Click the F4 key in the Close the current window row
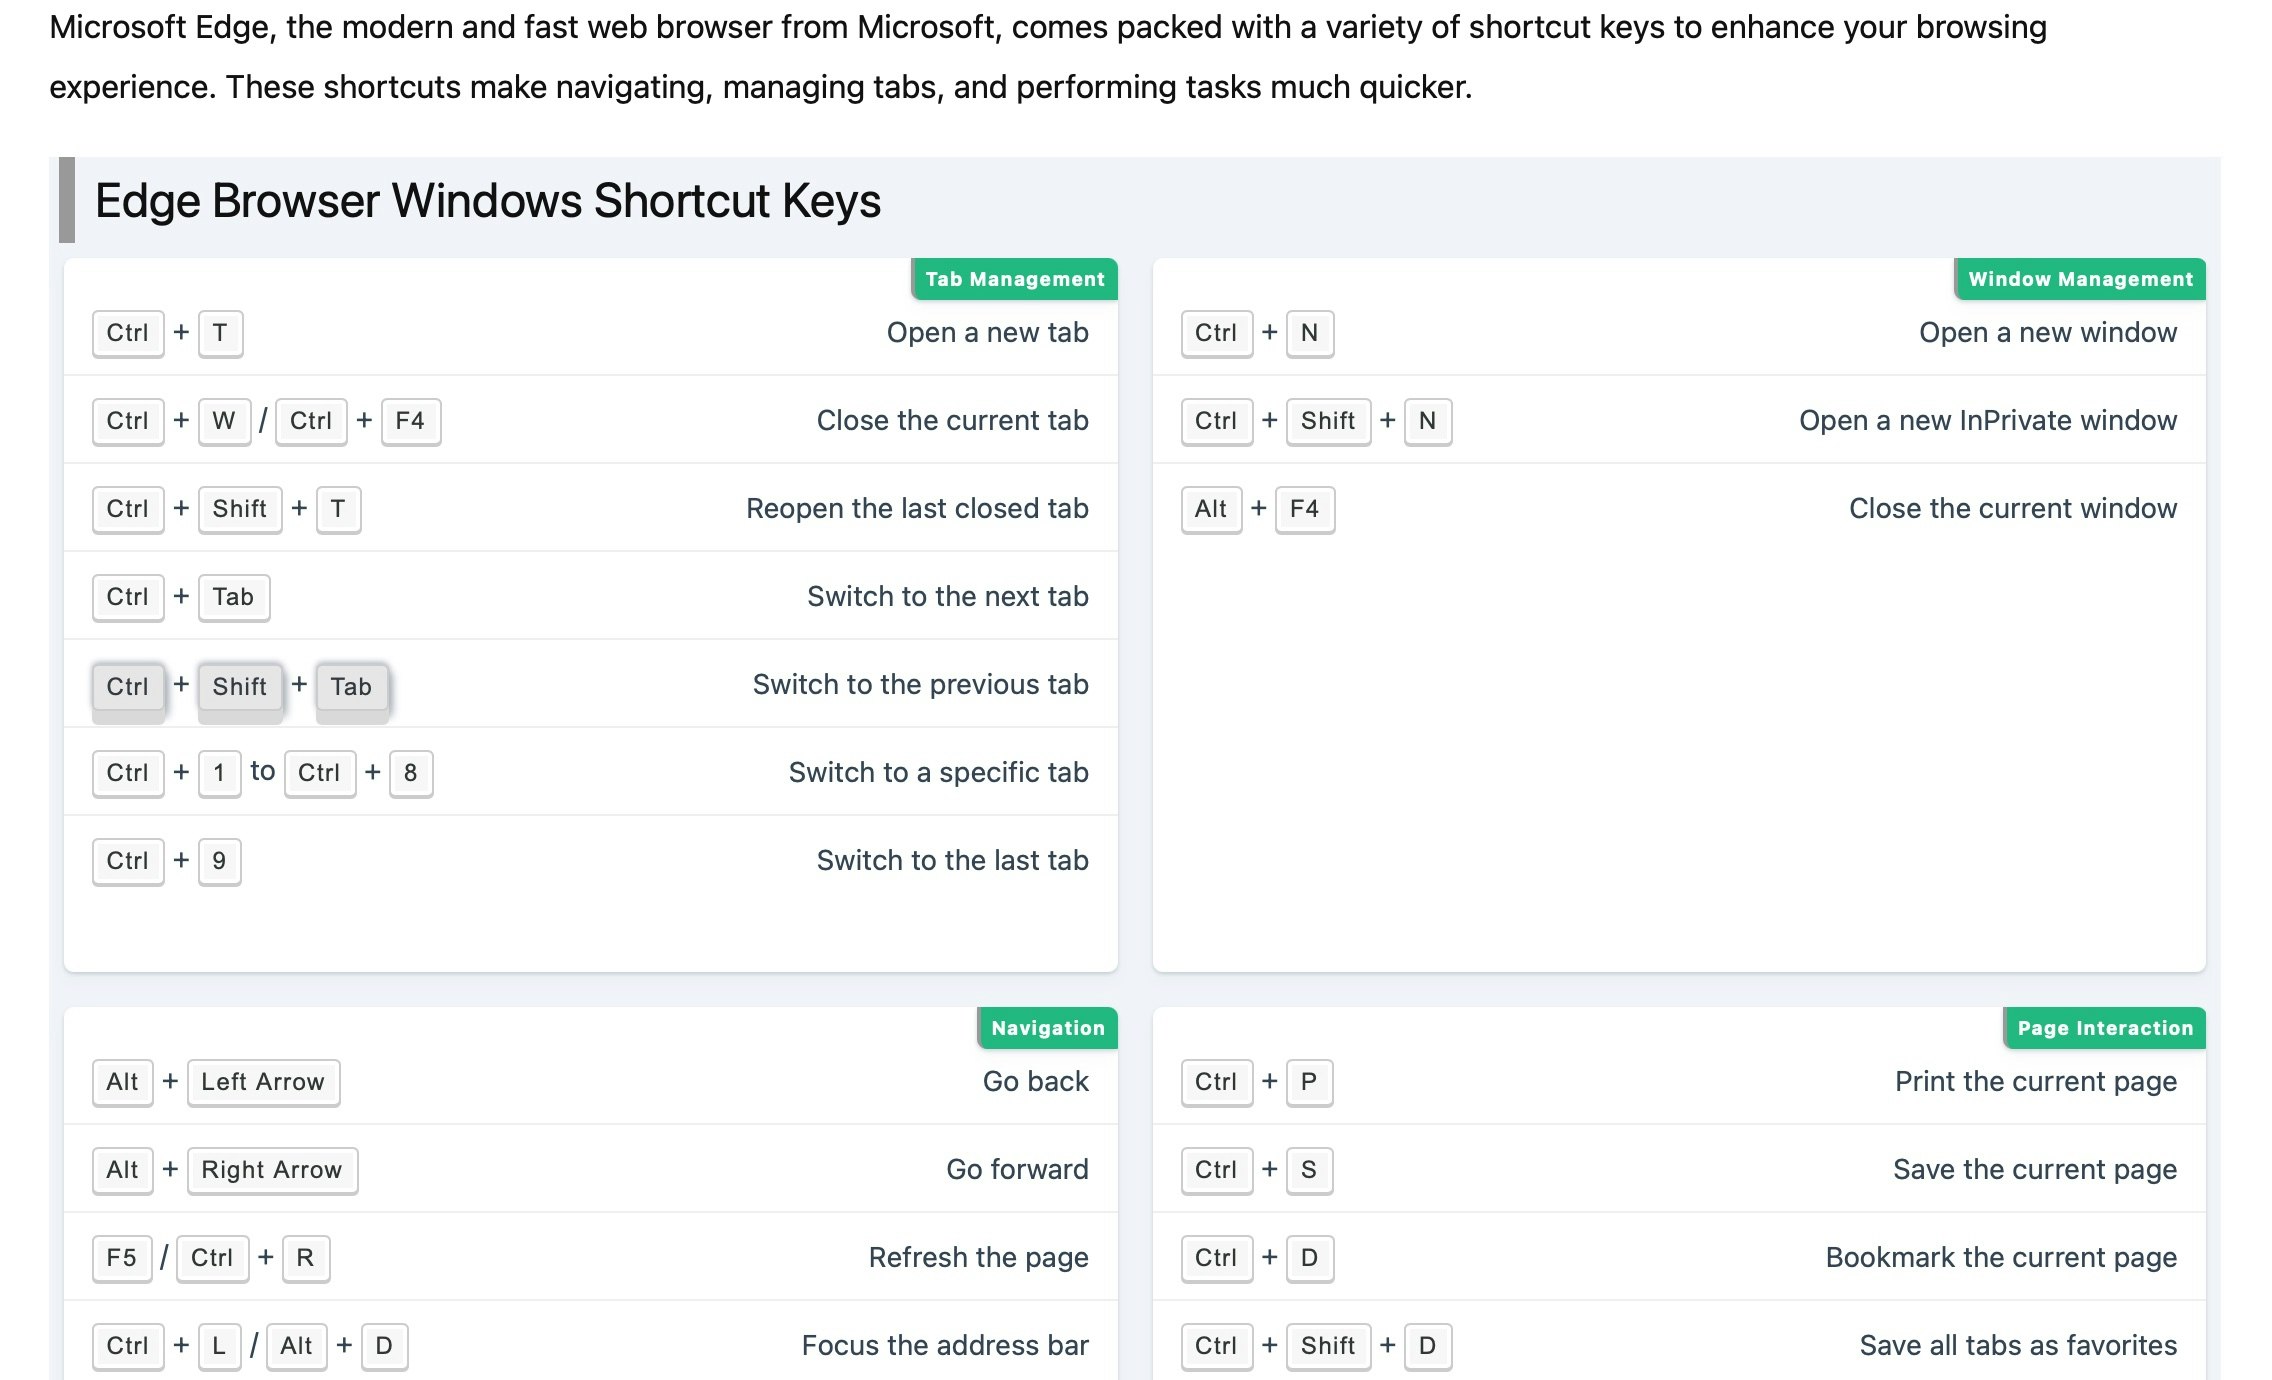The width and height of the screenshot is (2272, 1380). point(1305,509)
